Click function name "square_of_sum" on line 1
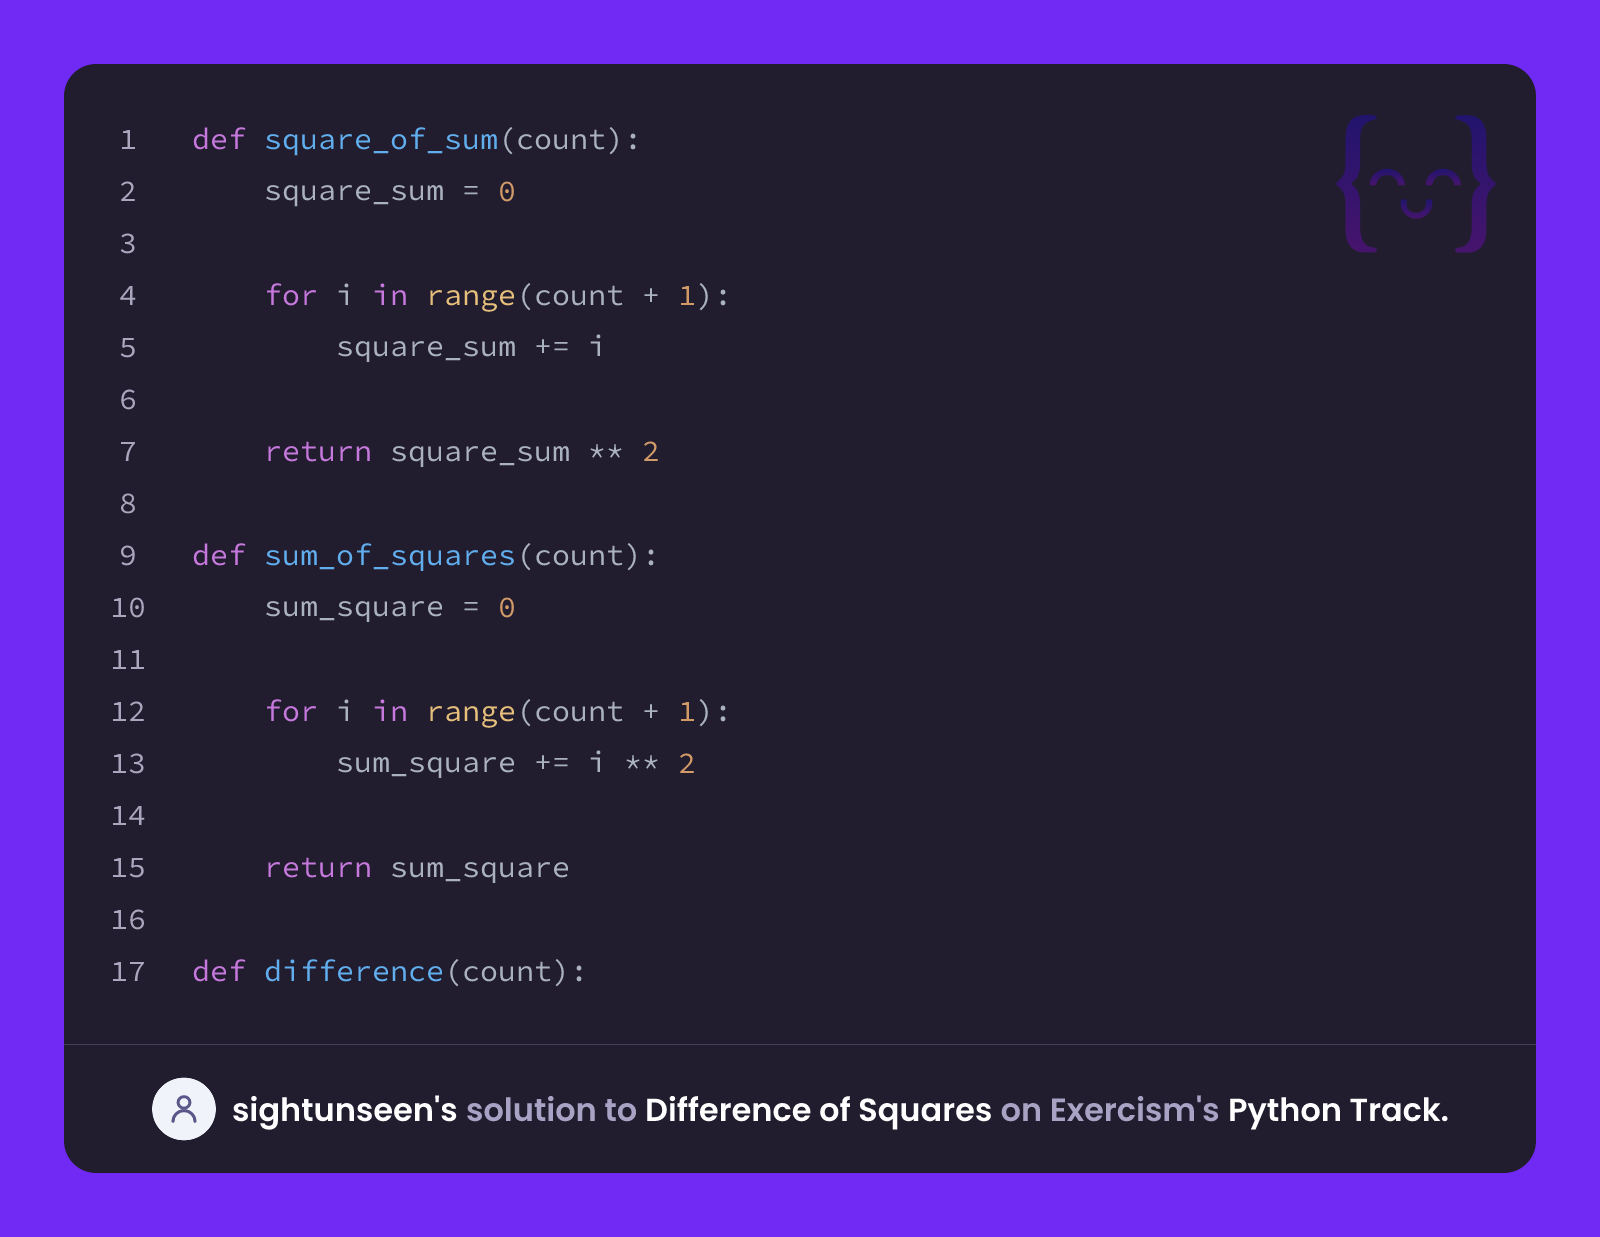The image size is (1600, 1237). 381,140
